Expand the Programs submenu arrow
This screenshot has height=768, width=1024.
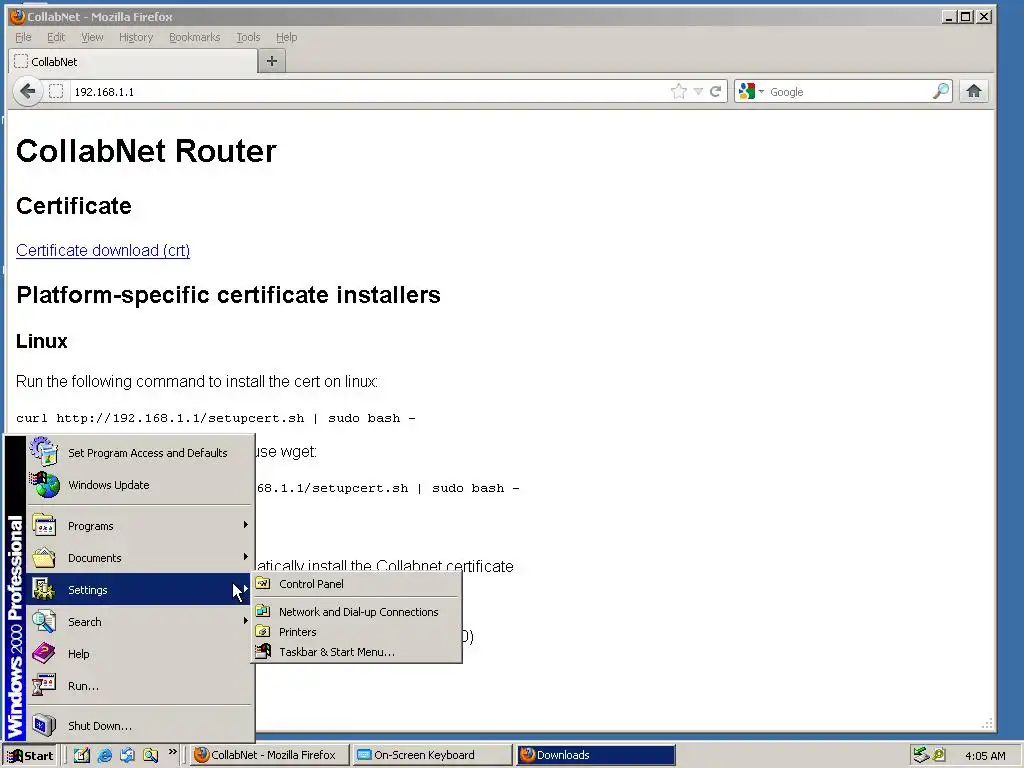(246, 524)
